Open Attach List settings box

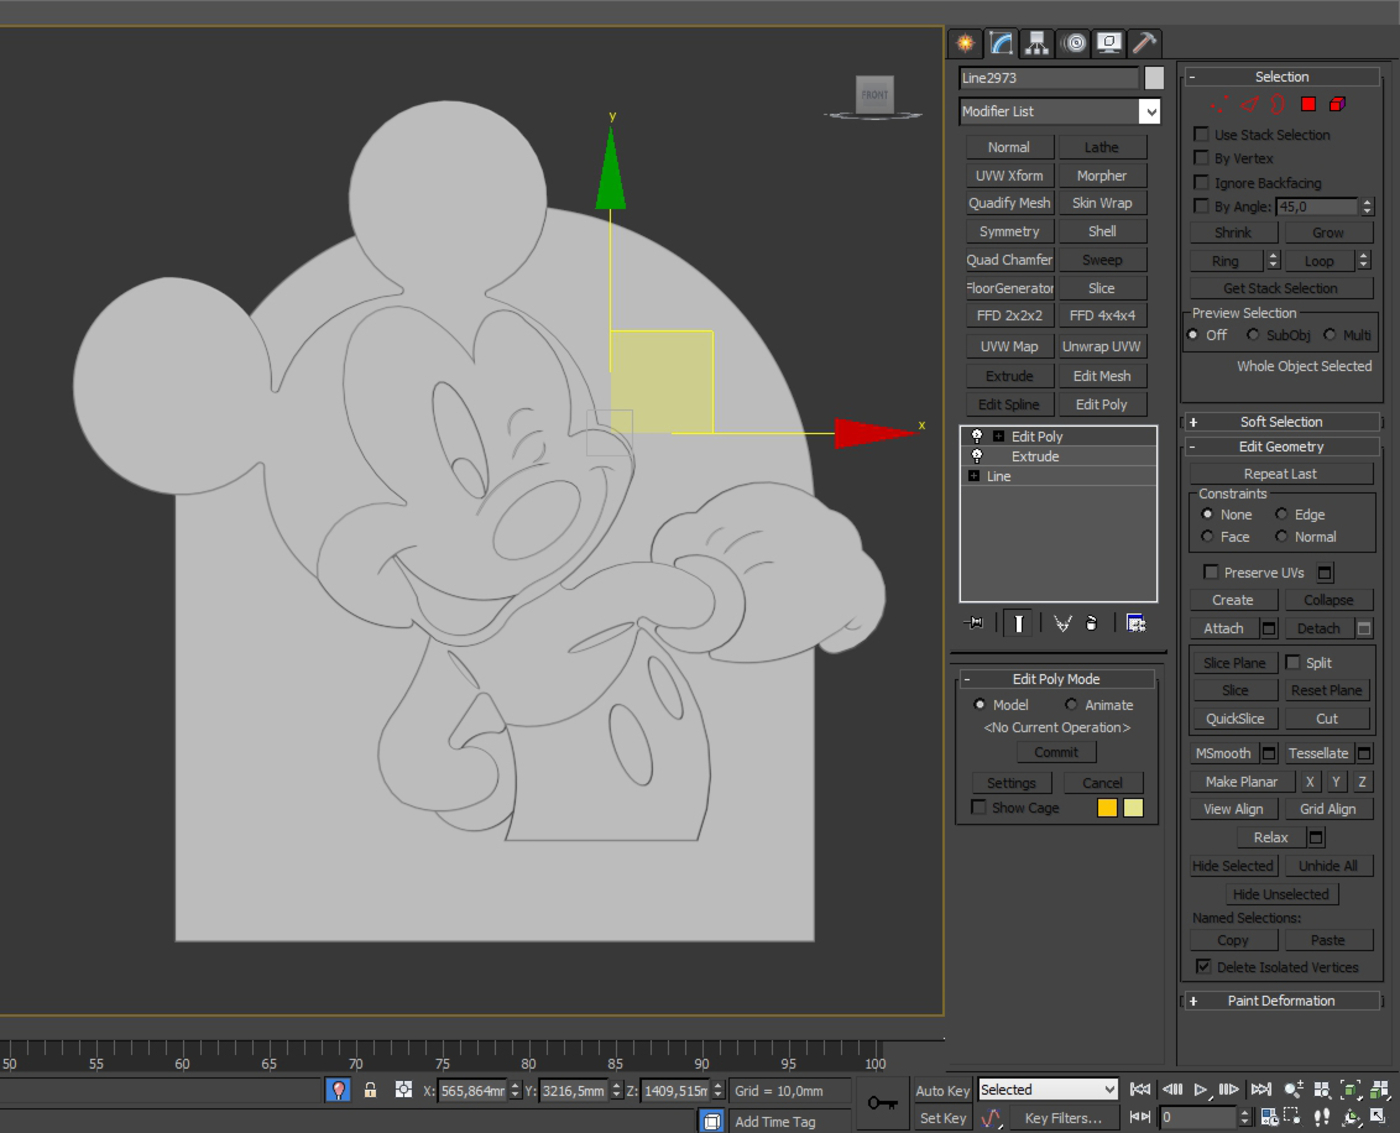[1269, 628]
